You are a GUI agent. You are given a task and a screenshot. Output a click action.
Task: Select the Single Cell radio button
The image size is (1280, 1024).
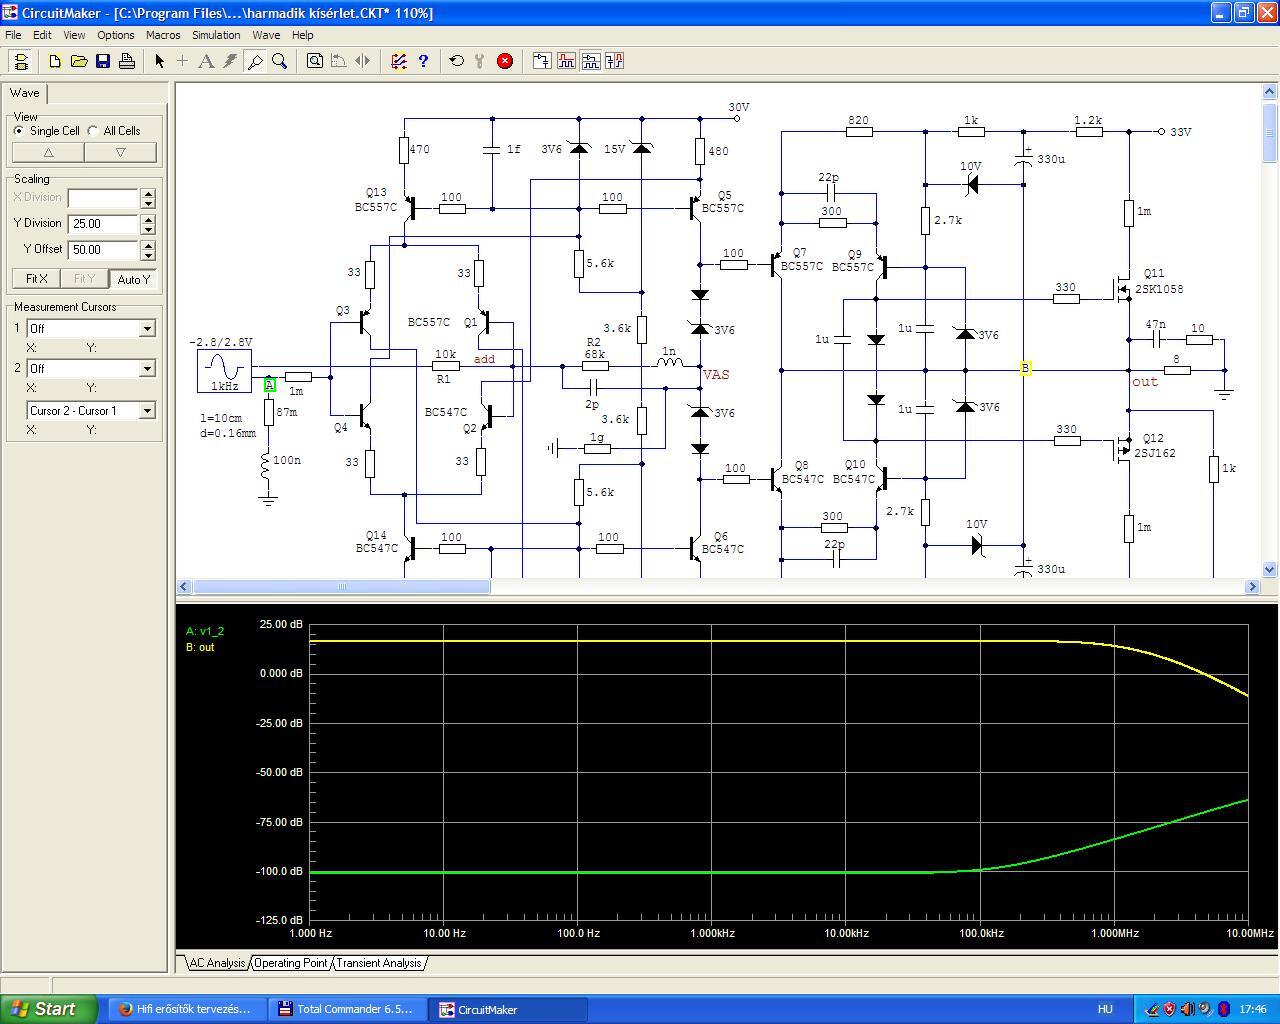click(19, 131)
